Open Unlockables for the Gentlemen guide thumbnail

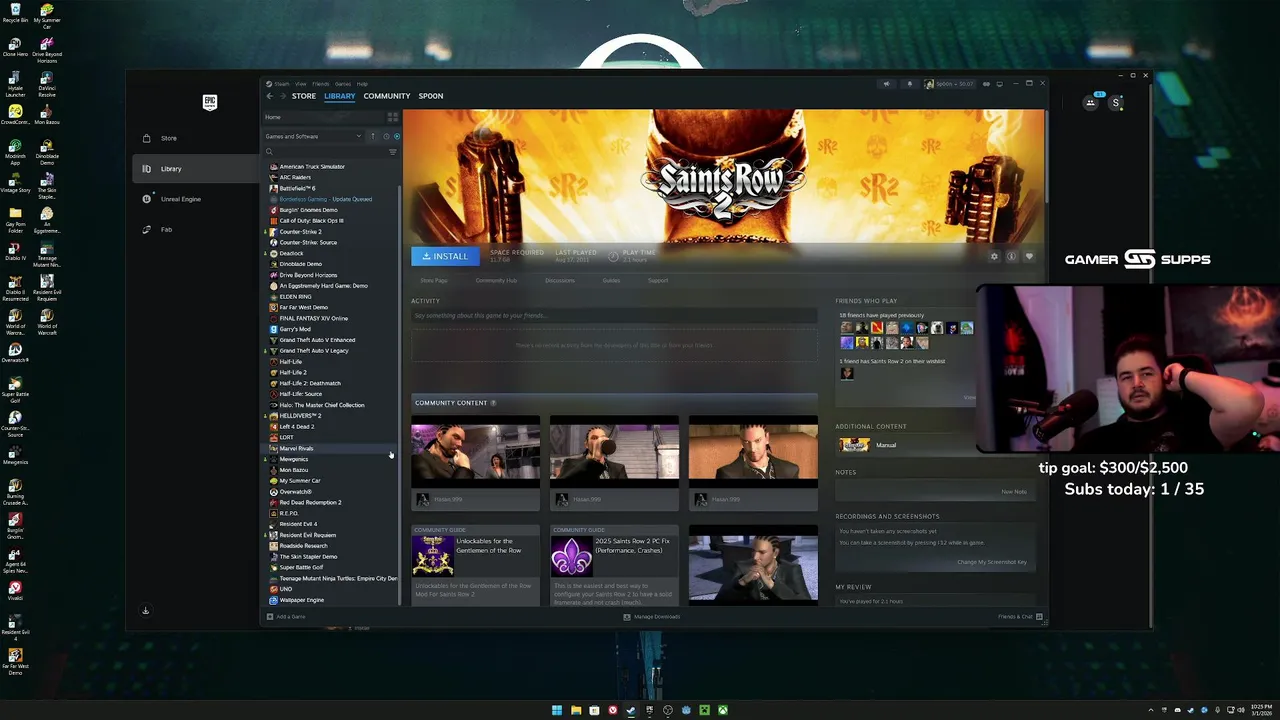[x=432, y=556]
